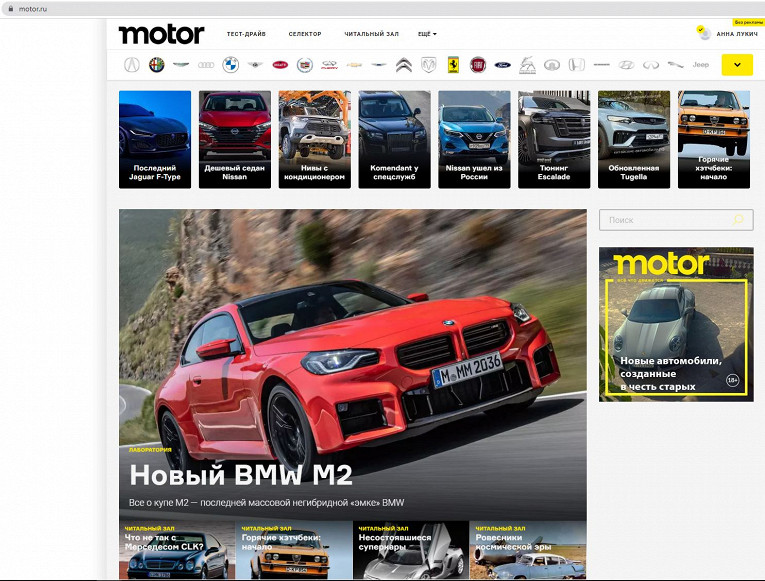Open Komendant у спецслужб story card
Viewport: 765px width, 581px height.
(x=394, y=140)
